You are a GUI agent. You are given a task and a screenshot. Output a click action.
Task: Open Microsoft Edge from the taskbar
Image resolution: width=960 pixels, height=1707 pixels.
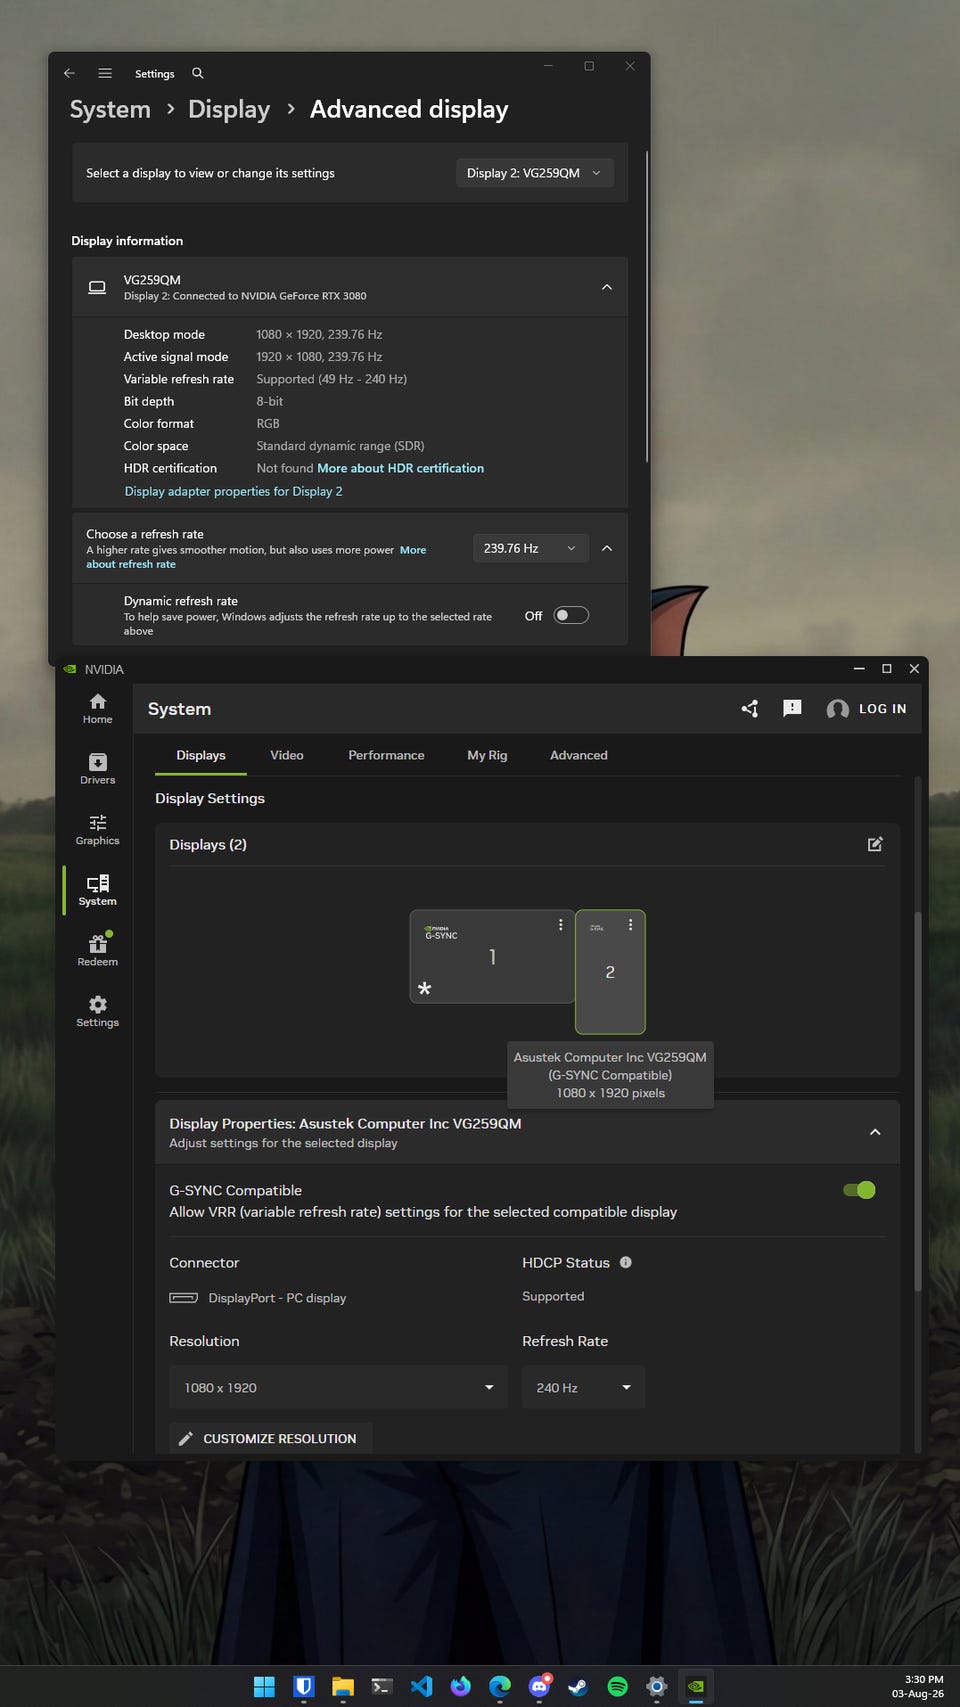point(500,1687)
